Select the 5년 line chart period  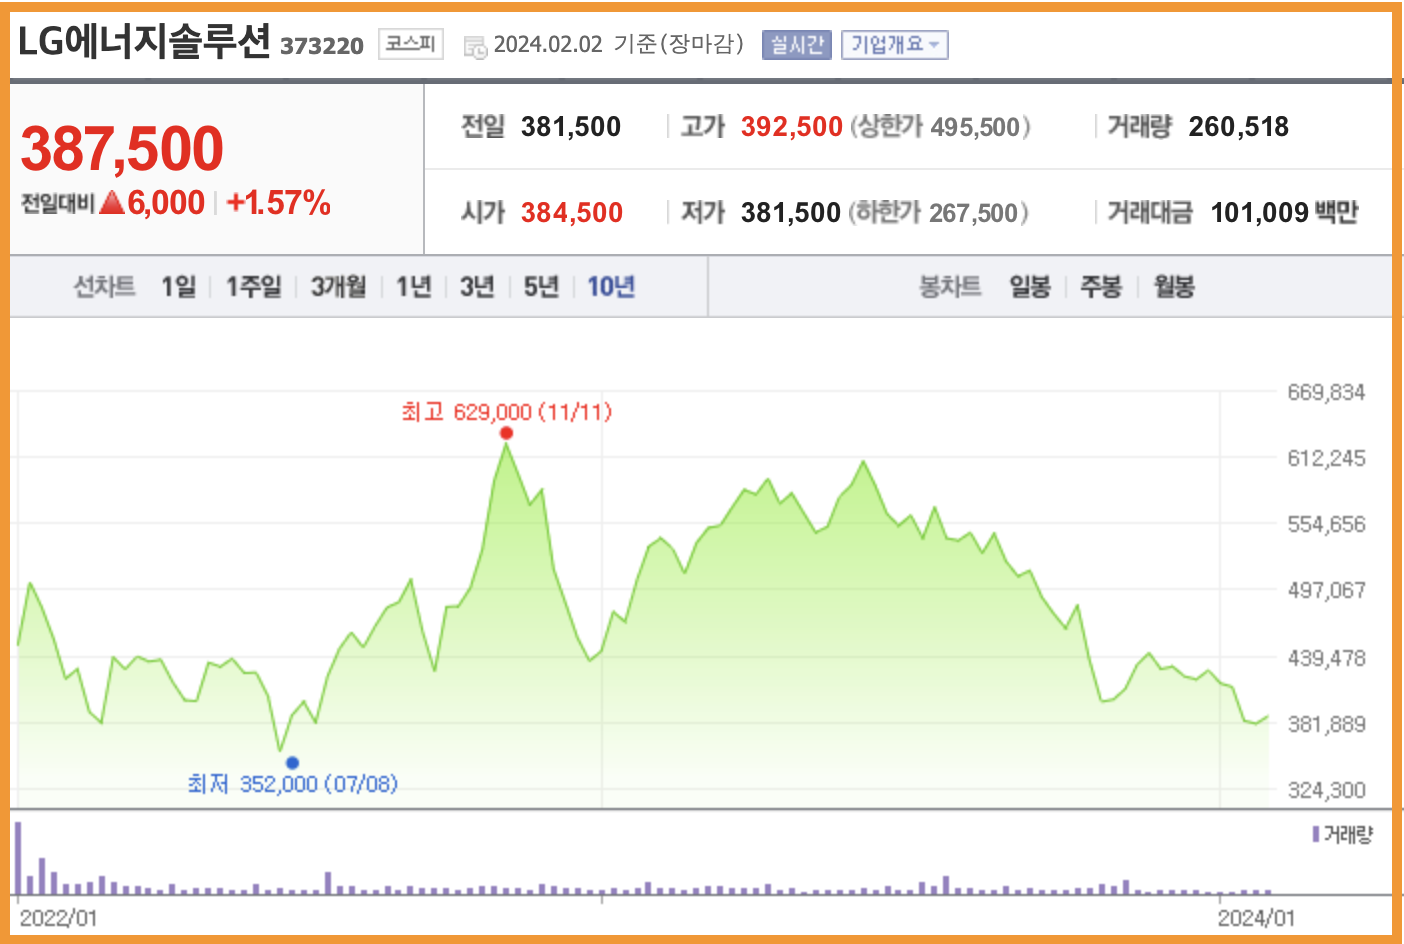pos(541,287)
